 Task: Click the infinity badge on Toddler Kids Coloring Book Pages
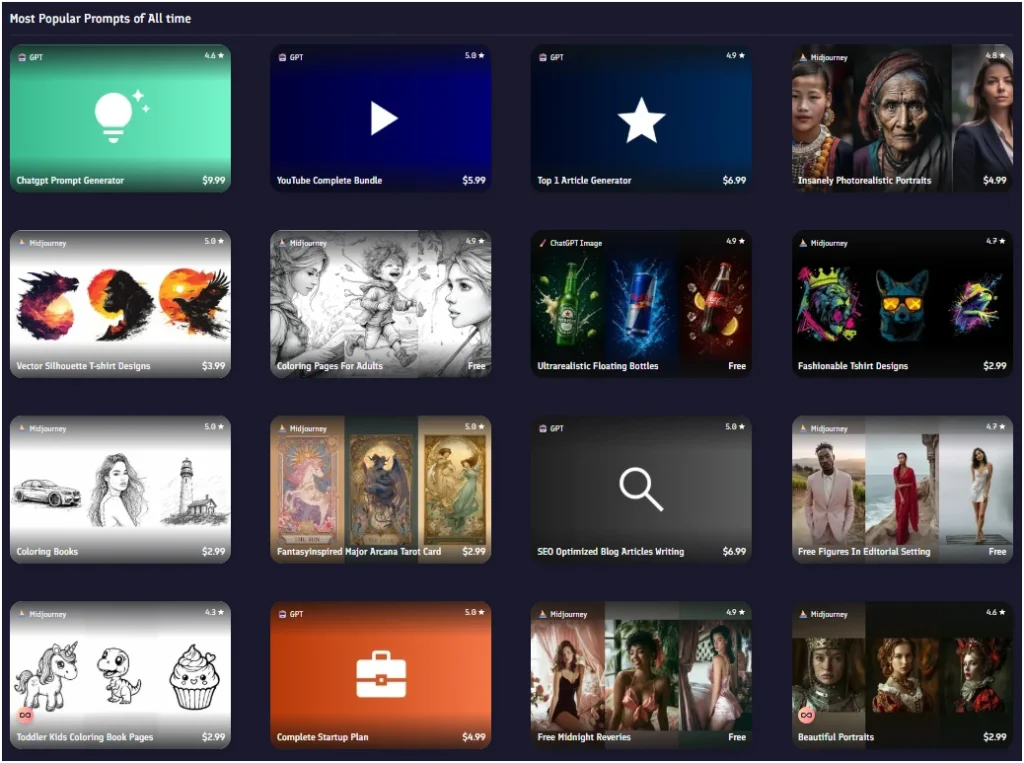click(27, 713)
